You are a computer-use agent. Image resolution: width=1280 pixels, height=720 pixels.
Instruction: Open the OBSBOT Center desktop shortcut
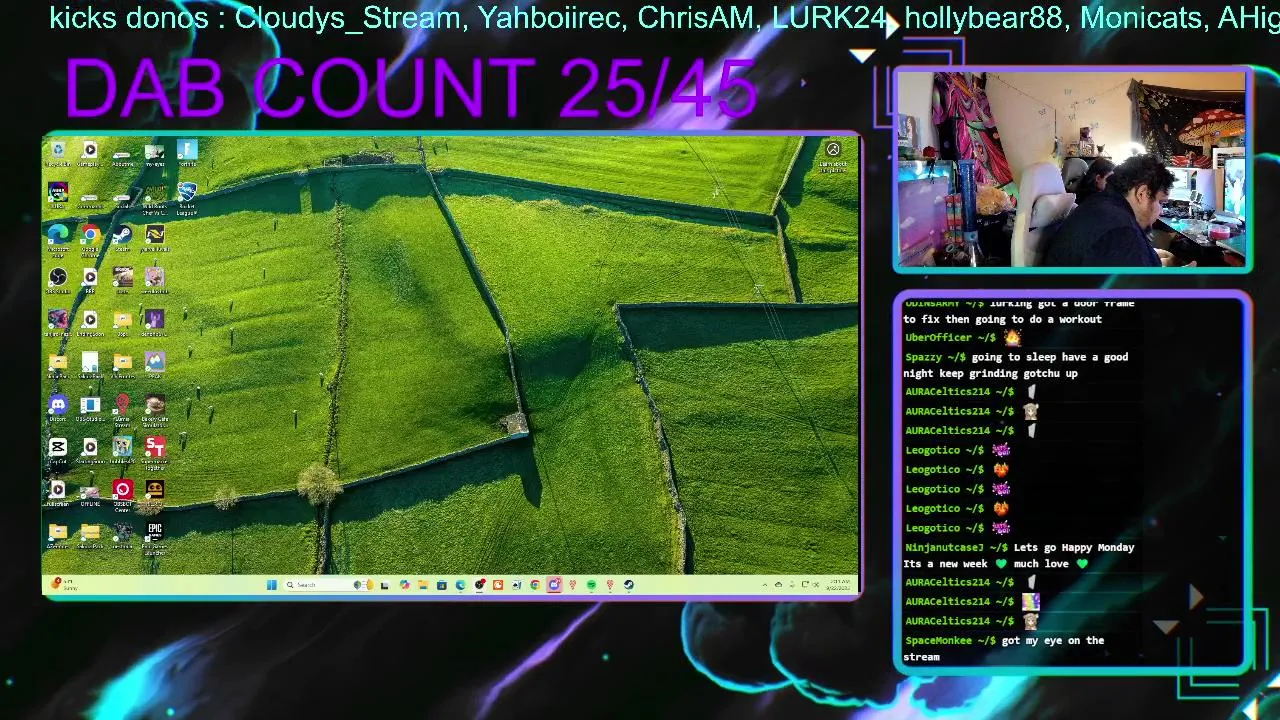pos(123,496)
